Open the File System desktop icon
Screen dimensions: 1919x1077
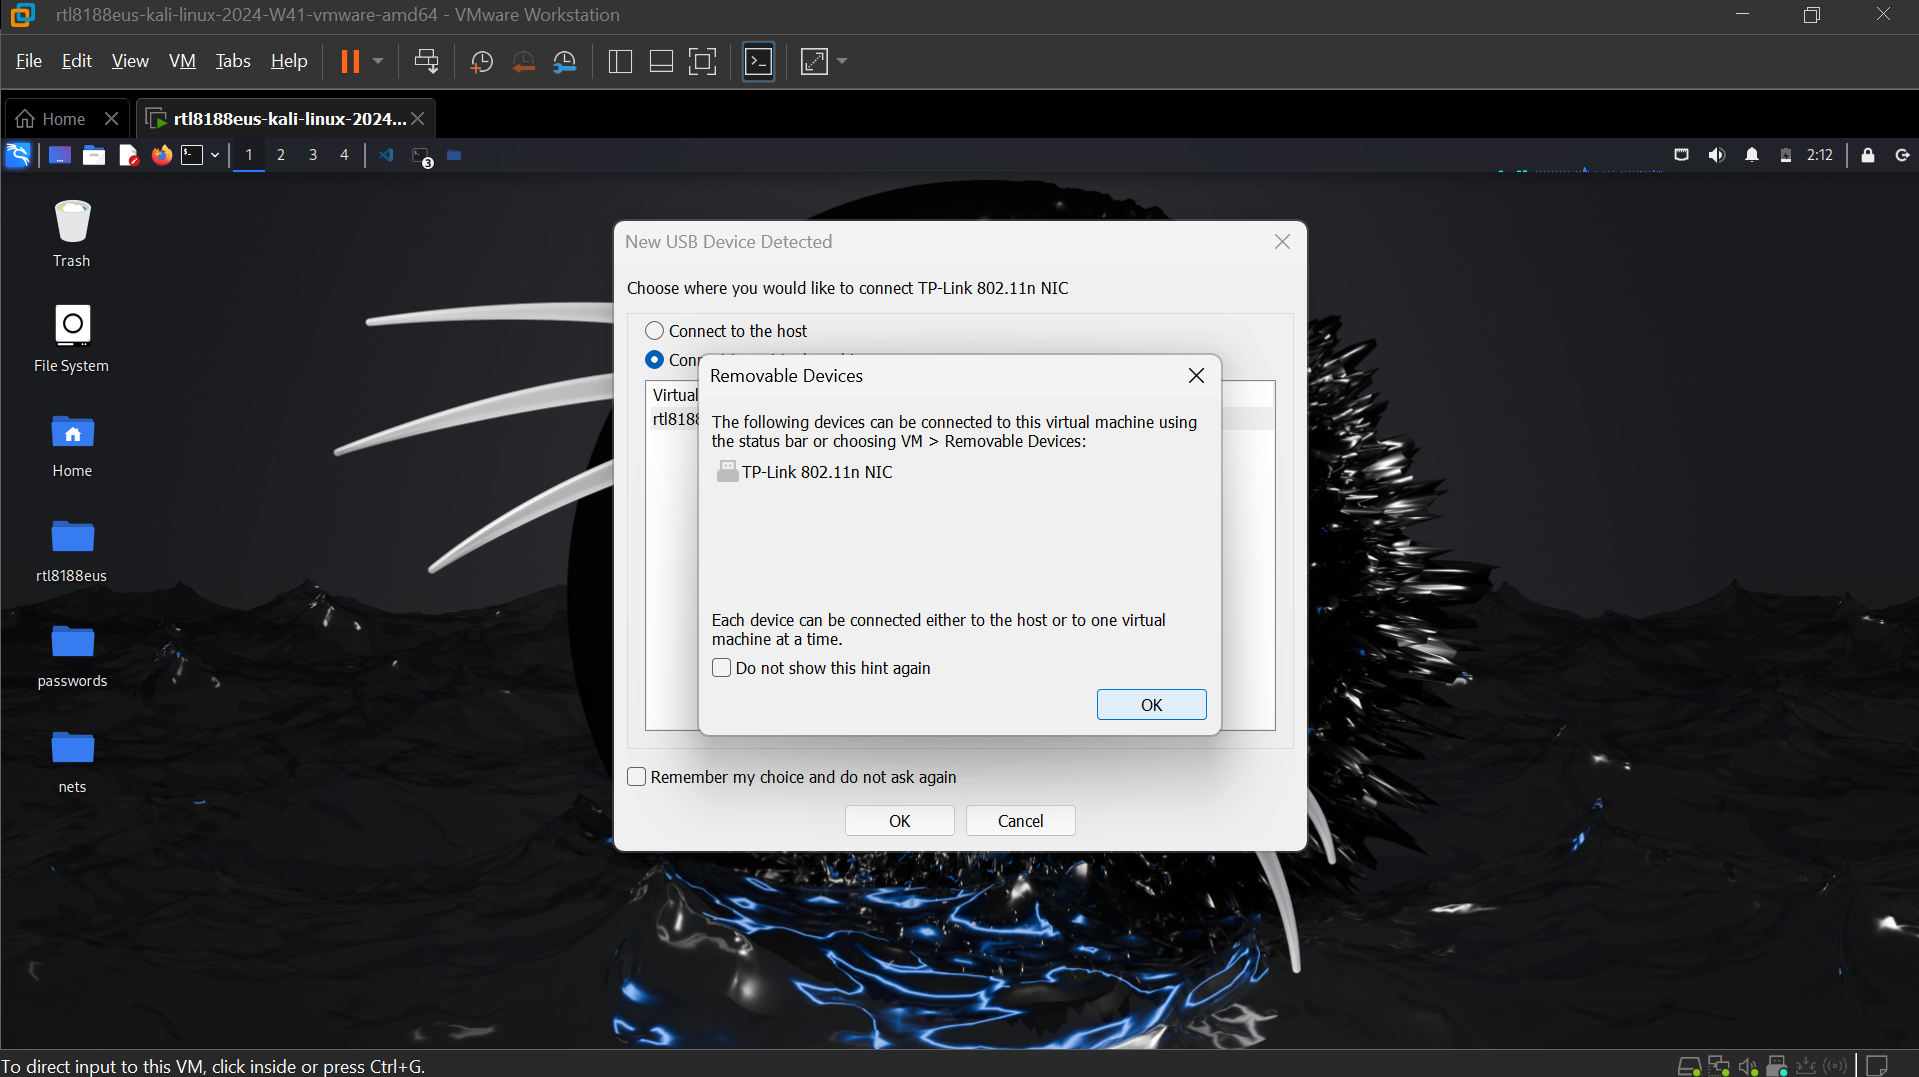click(x=72, y=339)
